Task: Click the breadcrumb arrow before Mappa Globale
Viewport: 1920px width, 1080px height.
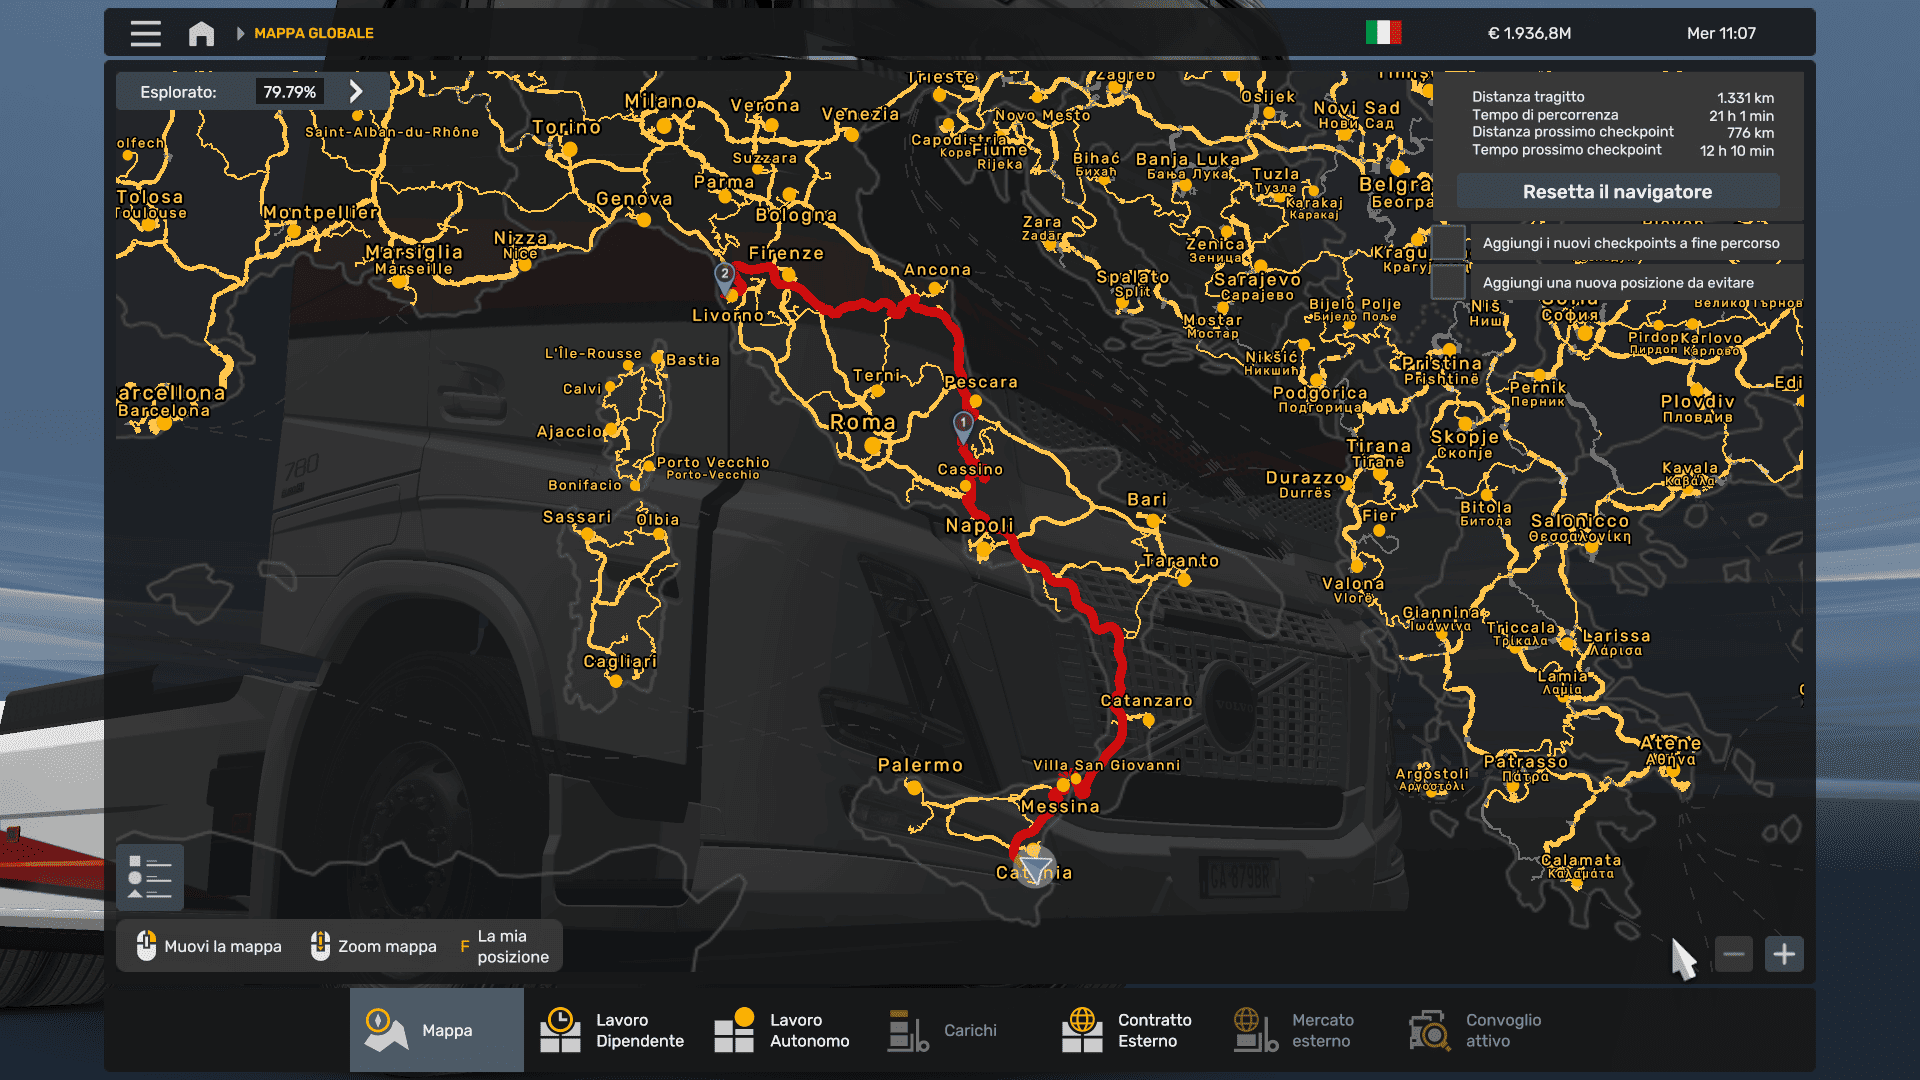Action: click(x=240, y=33)
